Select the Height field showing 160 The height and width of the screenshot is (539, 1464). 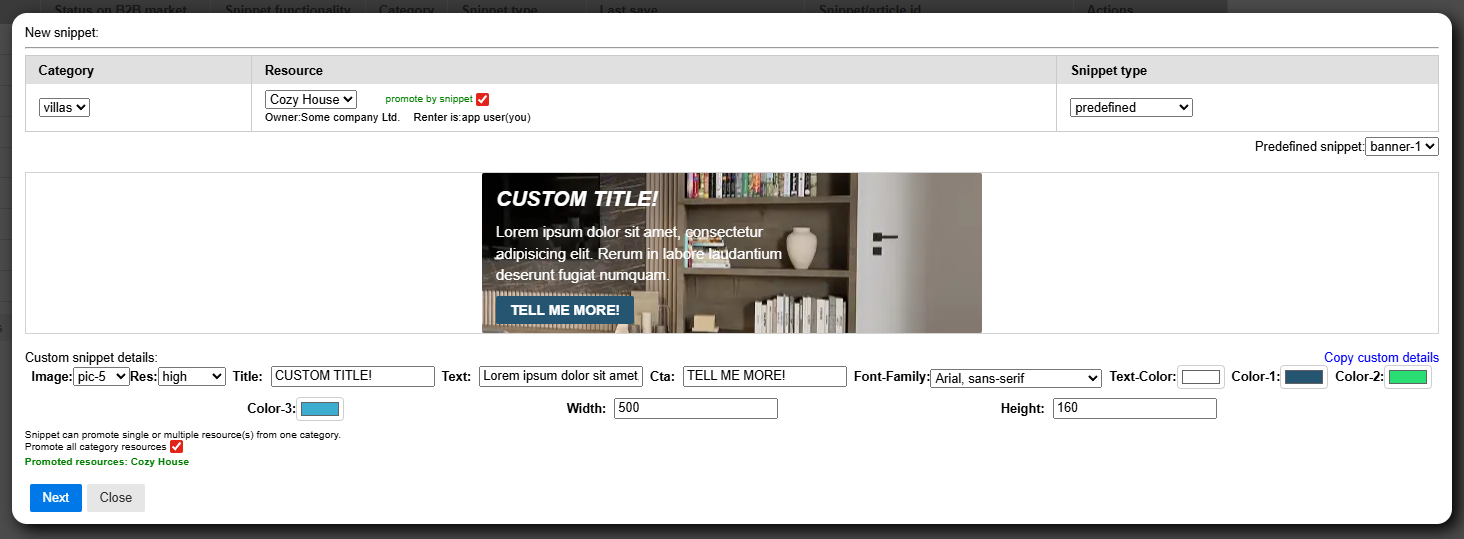[1135, 408]
